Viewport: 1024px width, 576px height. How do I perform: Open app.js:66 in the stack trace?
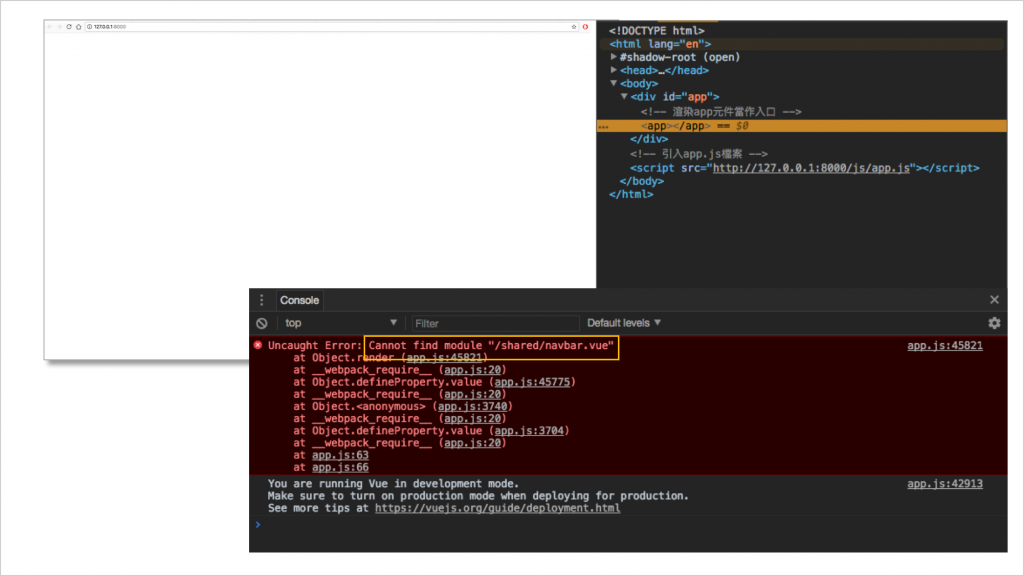(340, 468)
